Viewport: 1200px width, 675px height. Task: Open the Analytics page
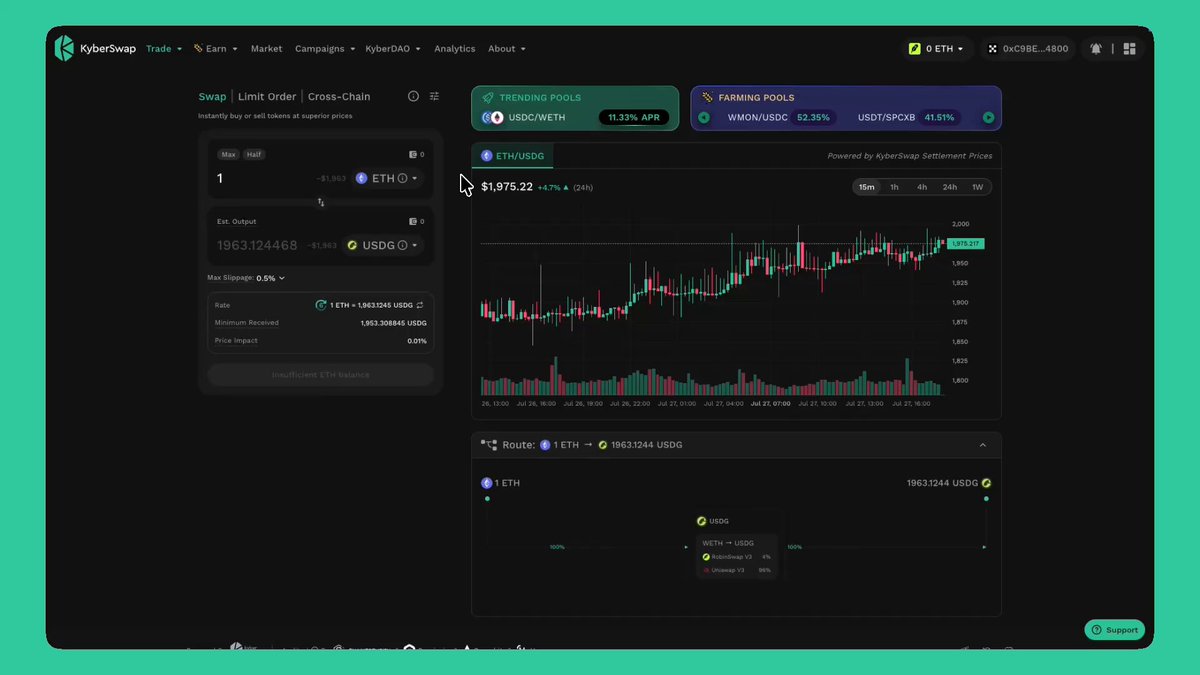(455, 48)
